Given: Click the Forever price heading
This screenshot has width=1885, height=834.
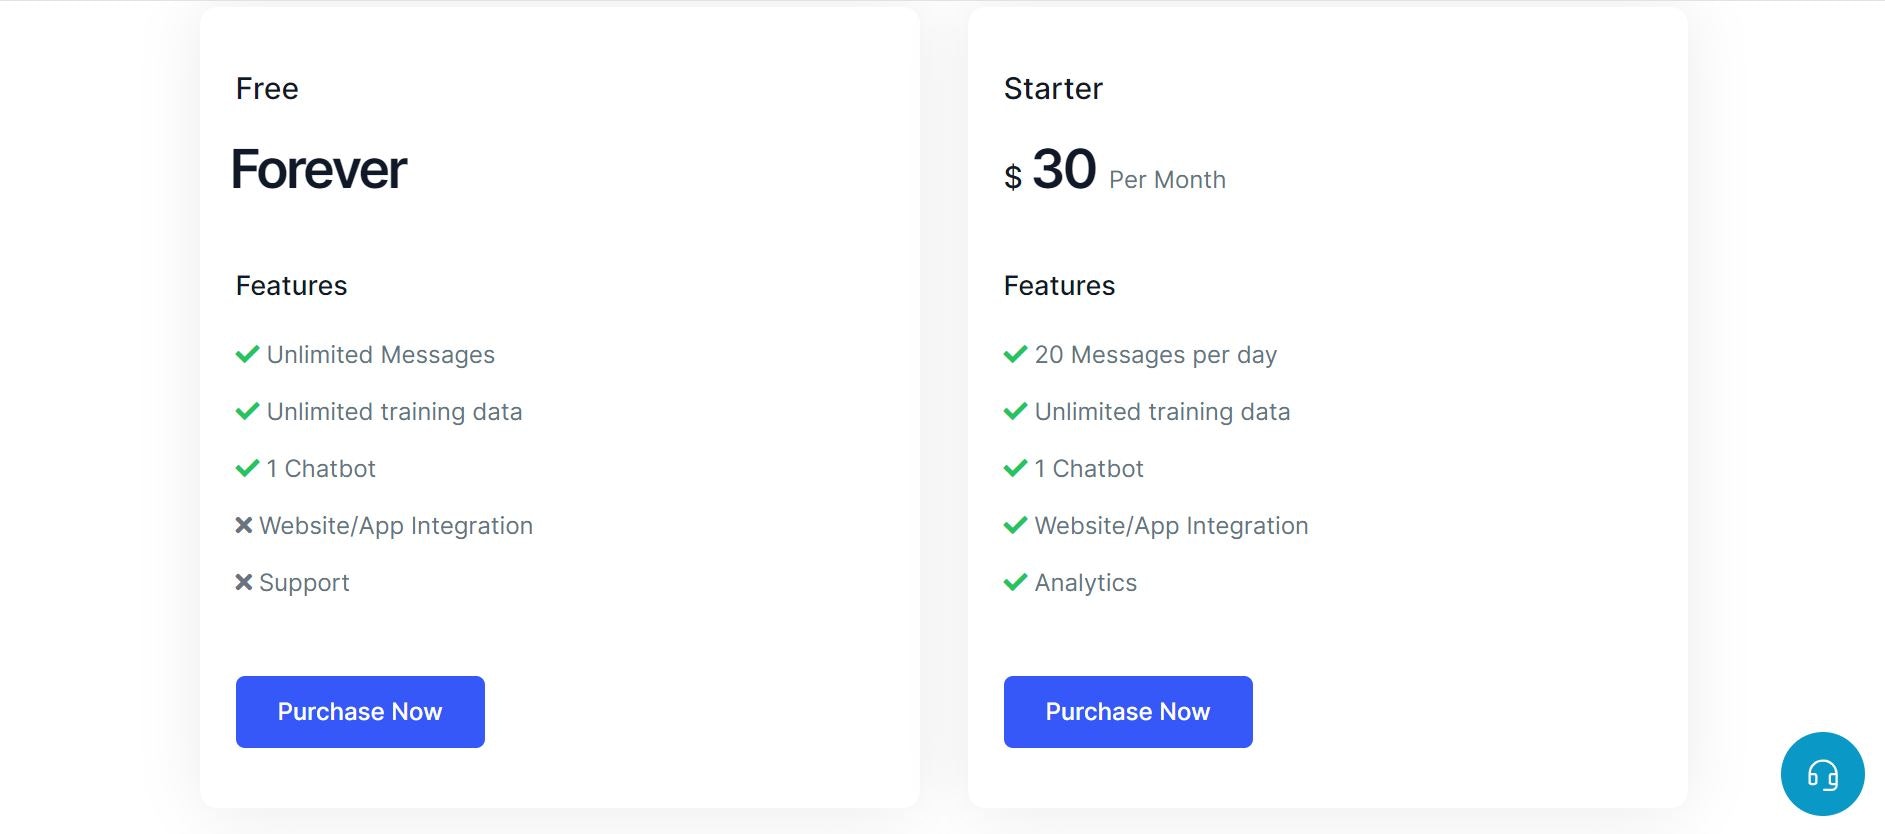Looking at the screenshot, I should tap(319, 169).
